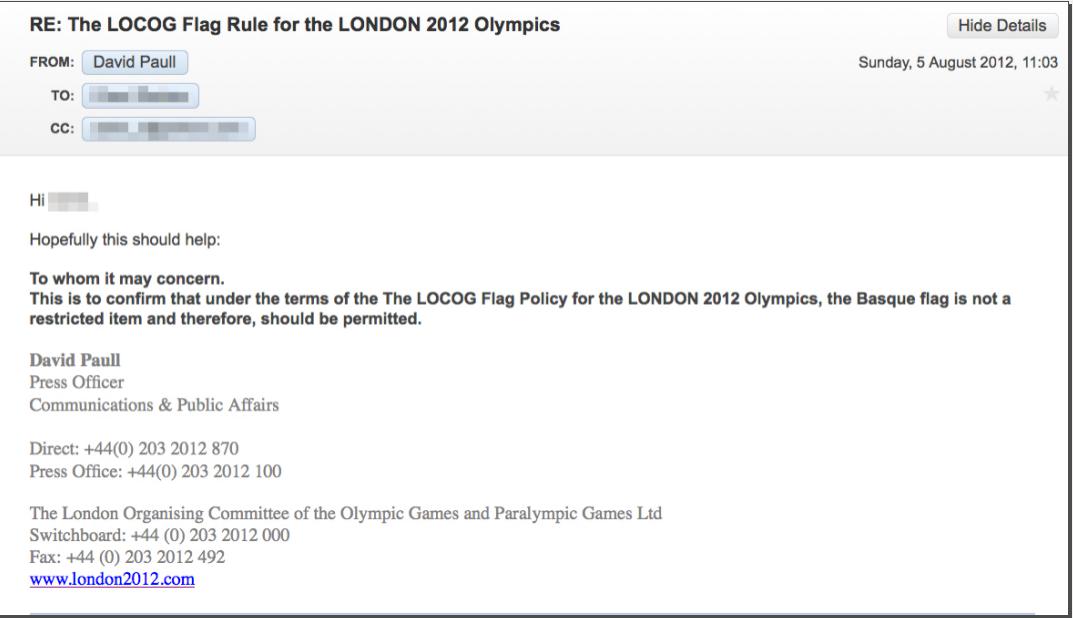The width and height of the screenshot is (1073, 618).
Task: Click the date Sunday, 5 August 2012
Action: pos(957,62)
